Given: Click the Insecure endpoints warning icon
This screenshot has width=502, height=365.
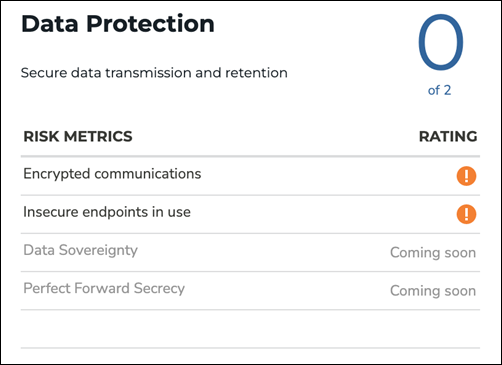Looking at the screenshot, I should tap(466, 214).
